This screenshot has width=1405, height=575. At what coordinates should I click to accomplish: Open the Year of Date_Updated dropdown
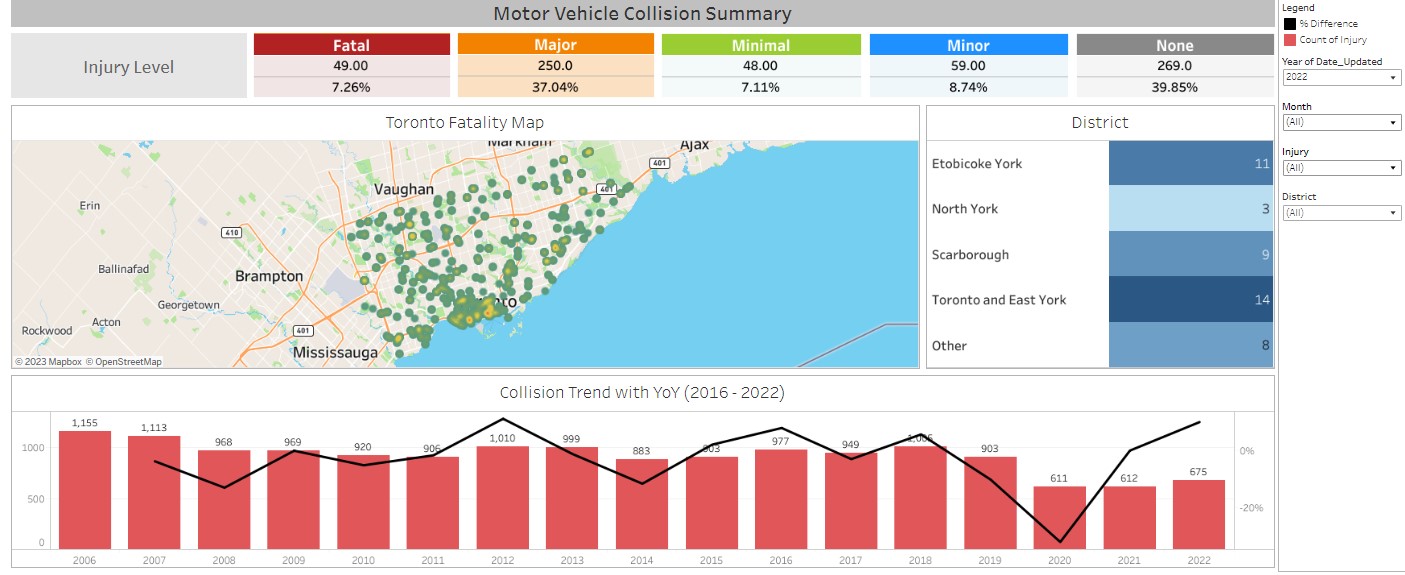[x=1340, y=77]
